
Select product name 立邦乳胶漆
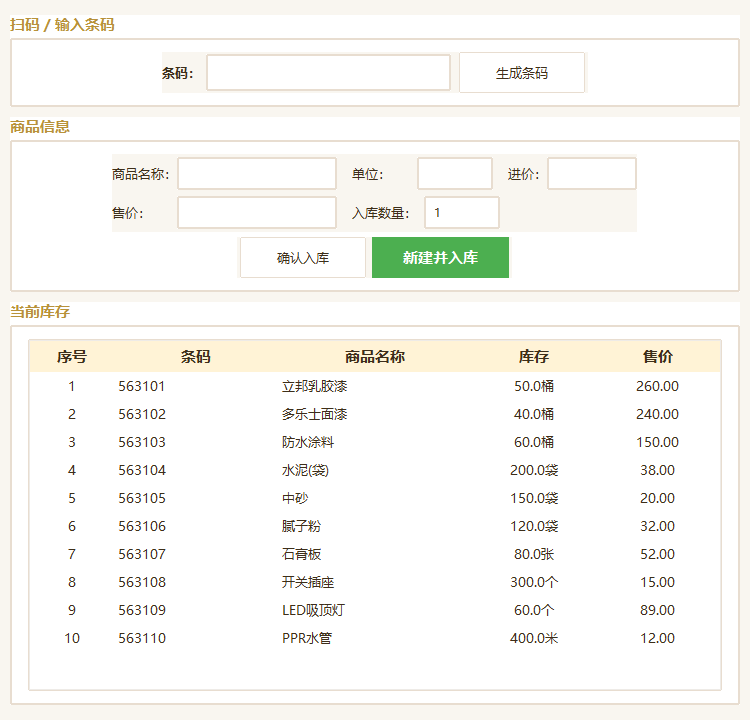314,386
